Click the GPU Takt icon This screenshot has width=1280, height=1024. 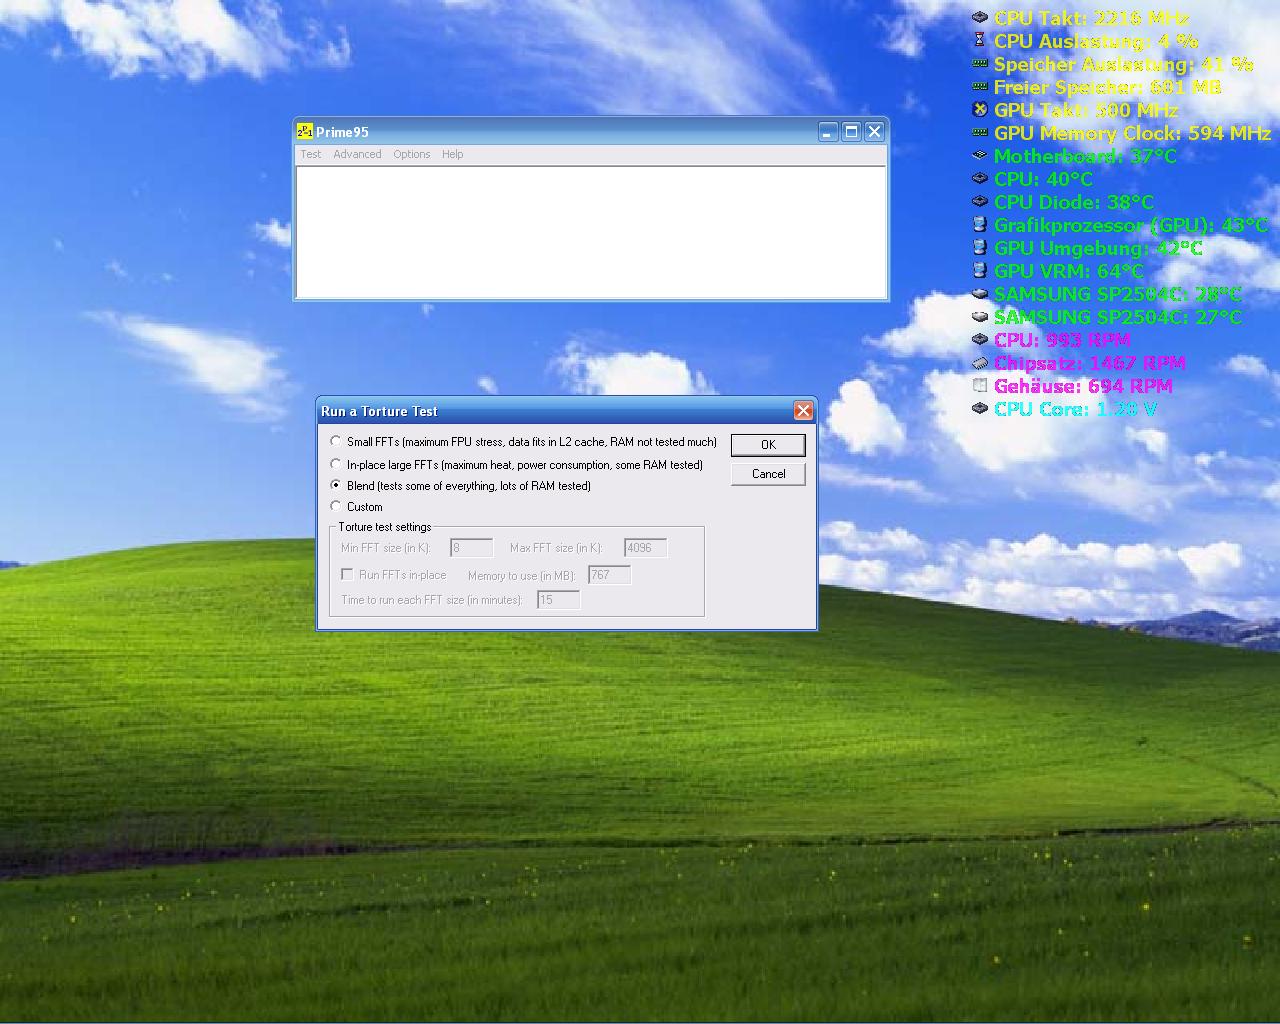(980, 109)
